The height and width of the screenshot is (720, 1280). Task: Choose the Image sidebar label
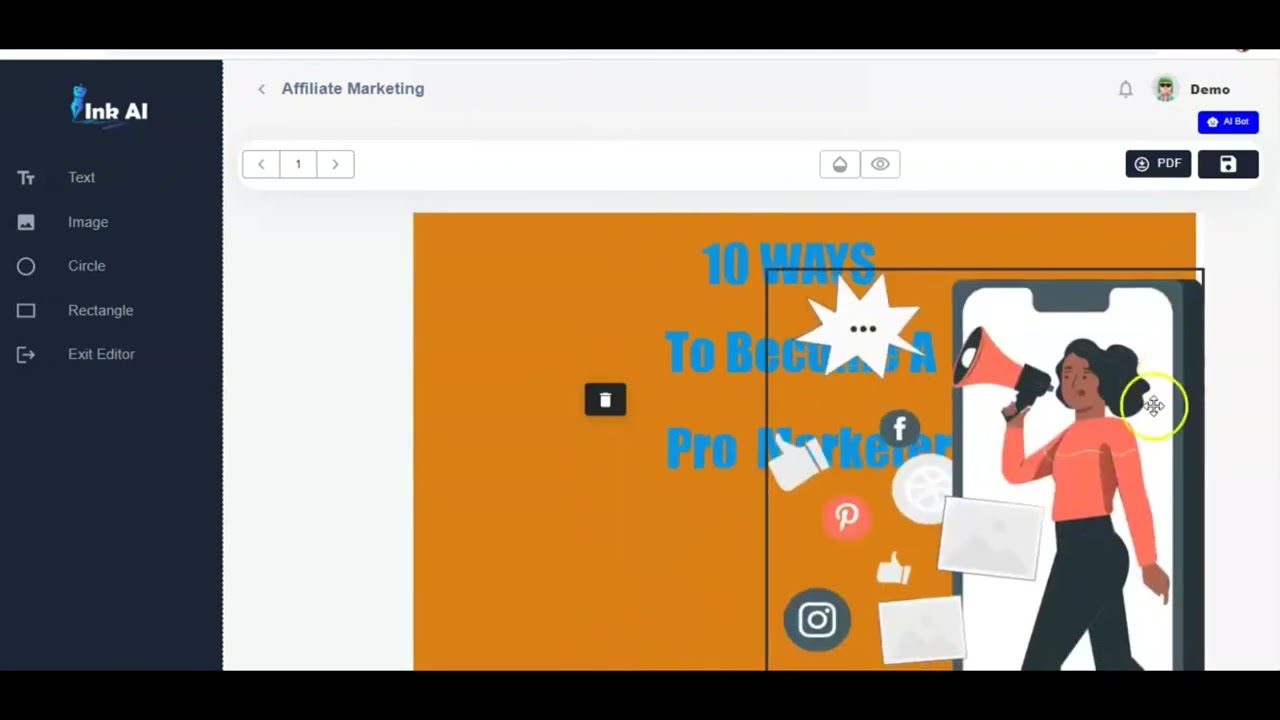pos(88,222)
